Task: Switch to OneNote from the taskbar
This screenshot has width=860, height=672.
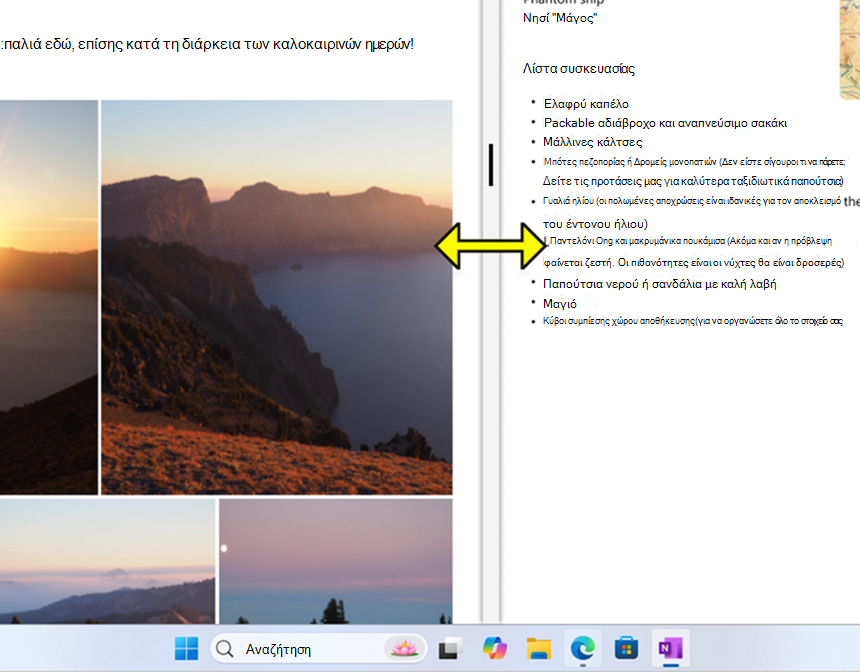Action: [x=670, y=649]
